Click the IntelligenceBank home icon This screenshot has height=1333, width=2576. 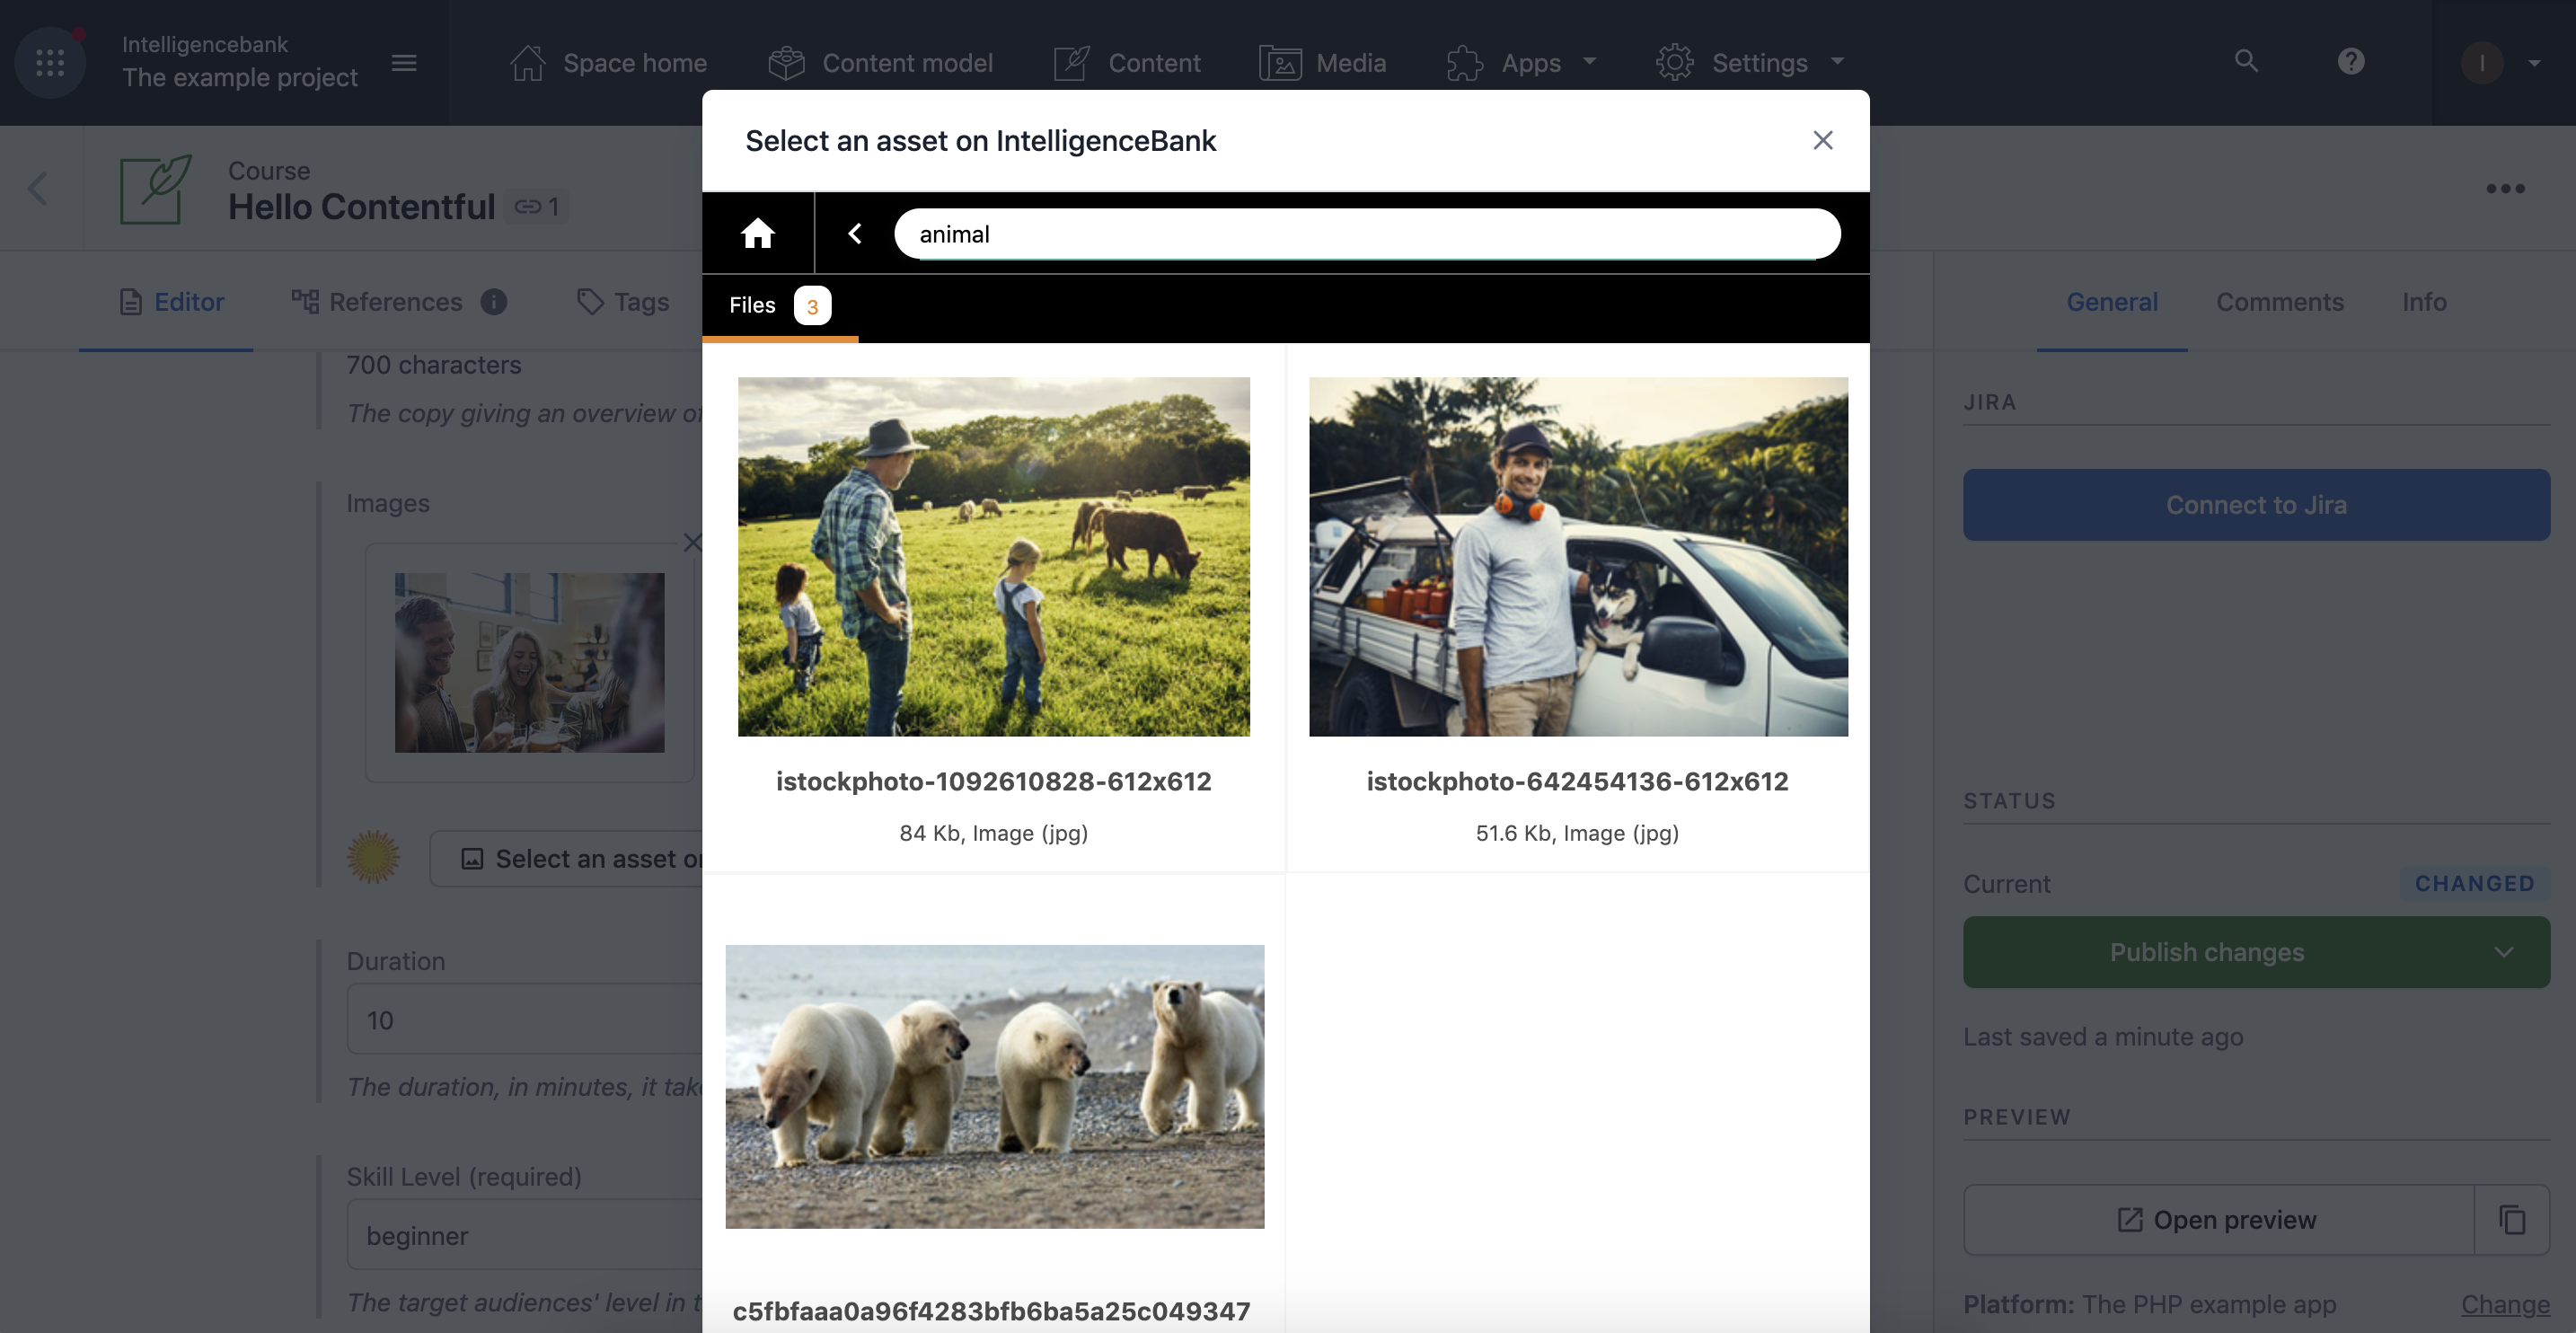(758, 231)
